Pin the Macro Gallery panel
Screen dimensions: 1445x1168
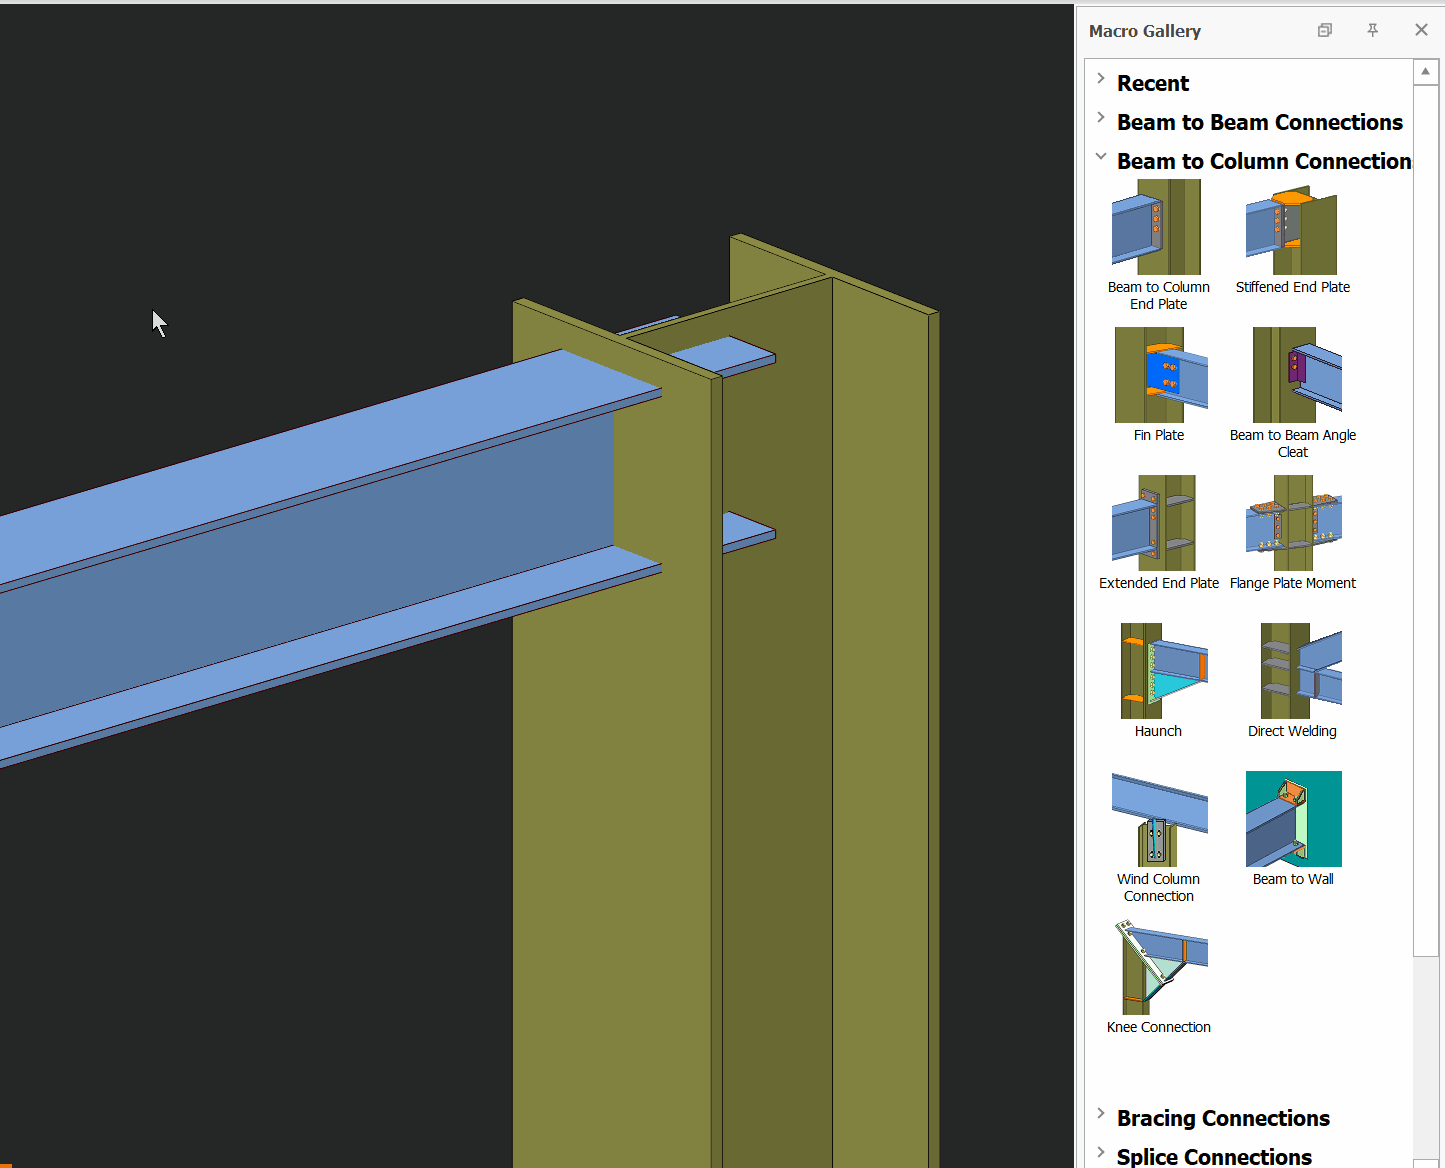click(1373, 30)
